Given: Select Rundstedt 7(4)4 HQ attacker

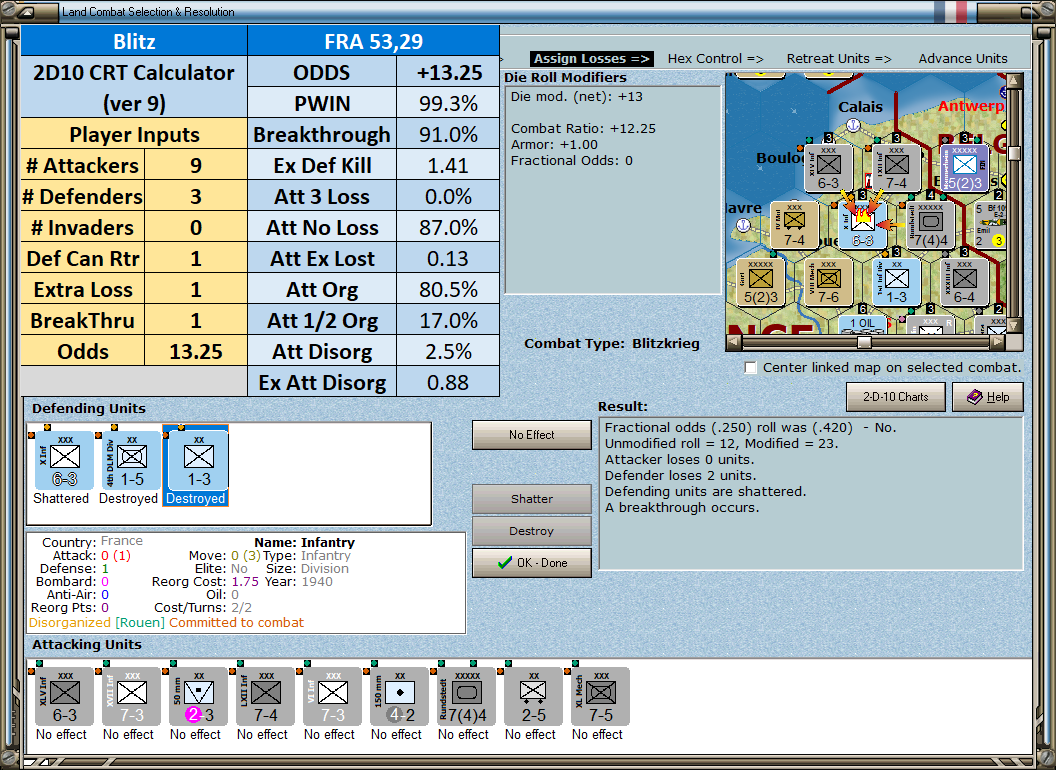Looking at the screenshot, I should pos(467,697).
